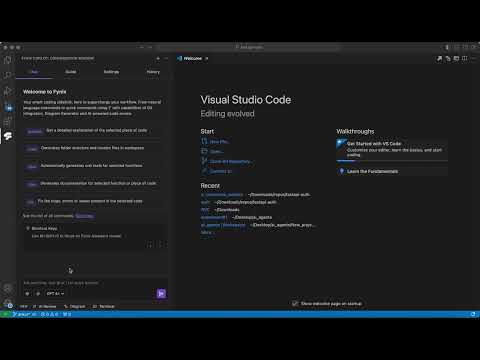Open the first recent folder in Recent list
This screenshot has width=480, height=360.
tap(222, 195)
